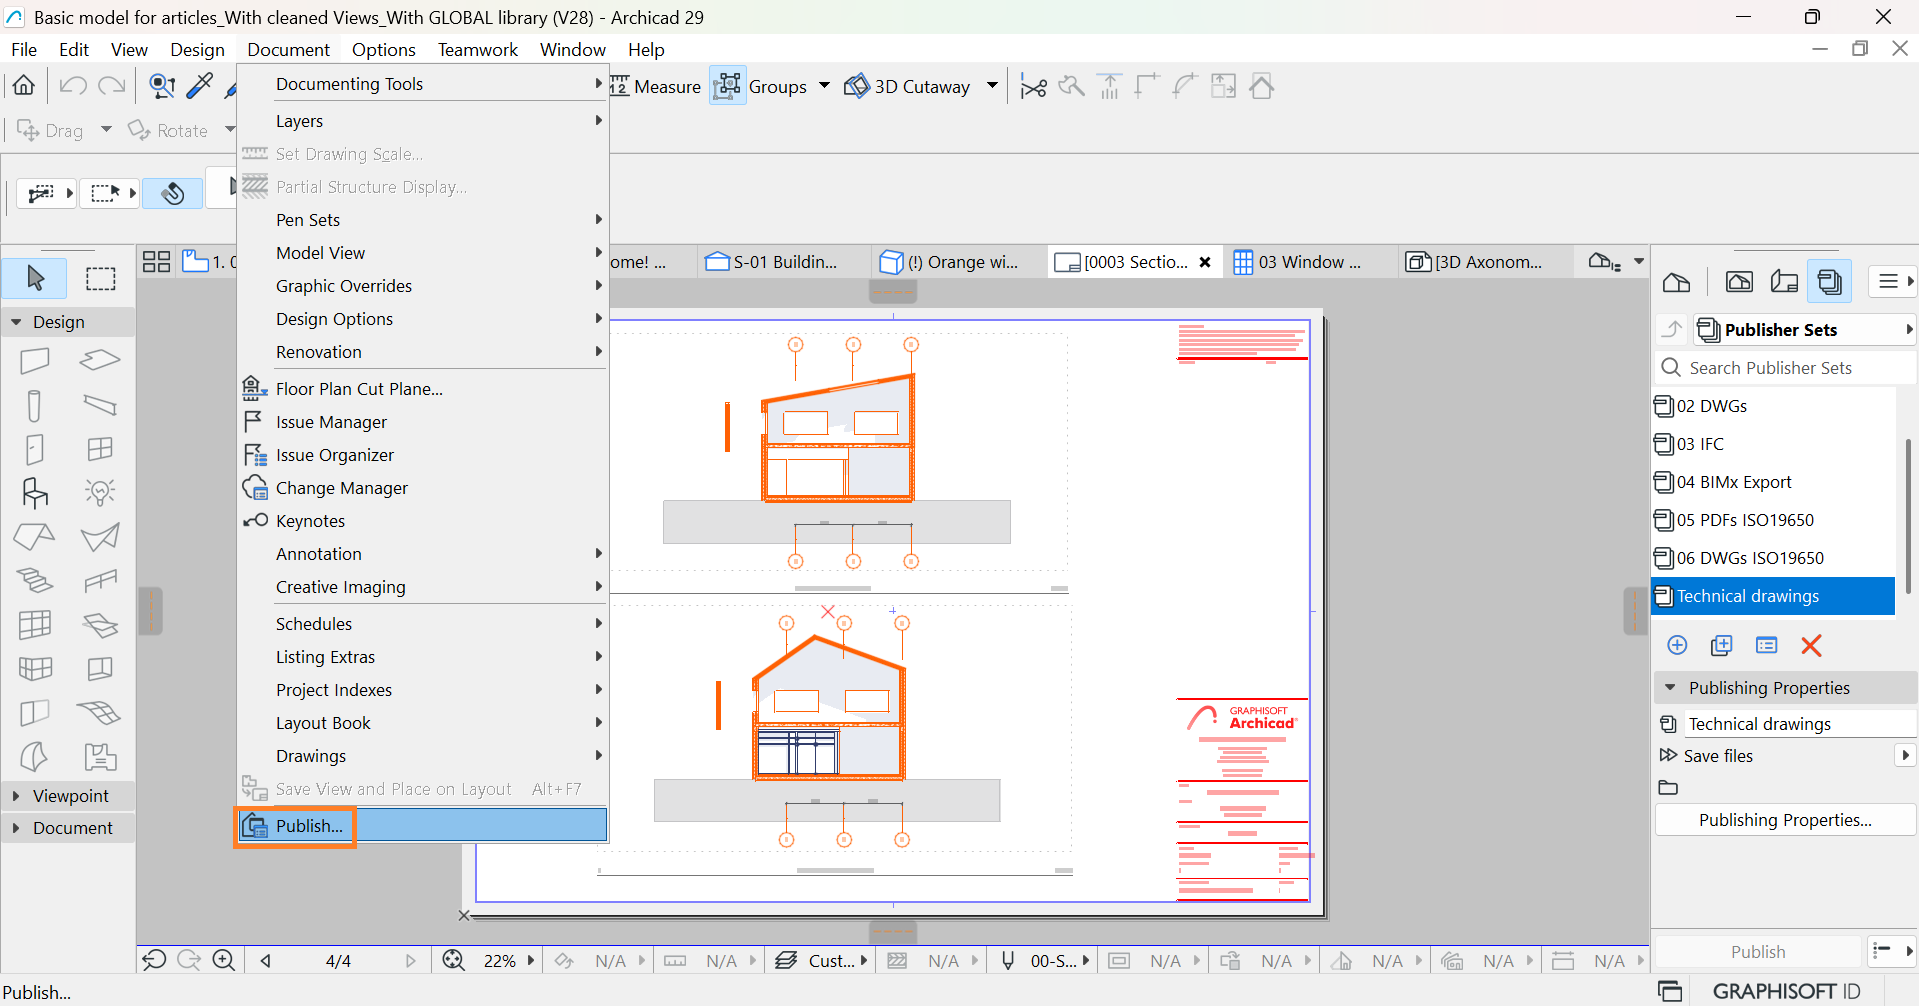
Task: Select 02 DWGs publisher set
Action: [x=1773, y=406]
